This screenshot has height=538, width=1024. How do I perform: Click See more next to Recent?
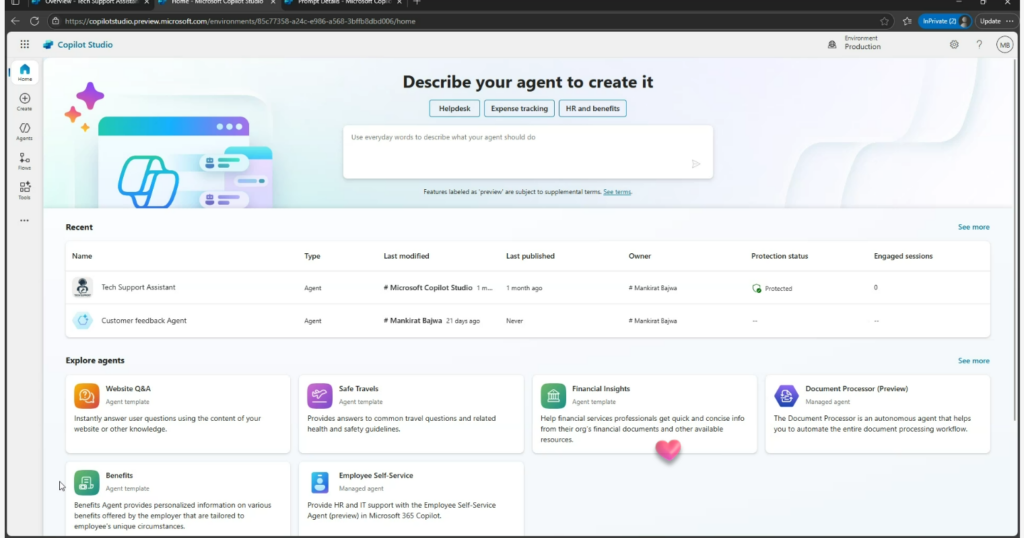pyautogui.click(x=973, y=227)
